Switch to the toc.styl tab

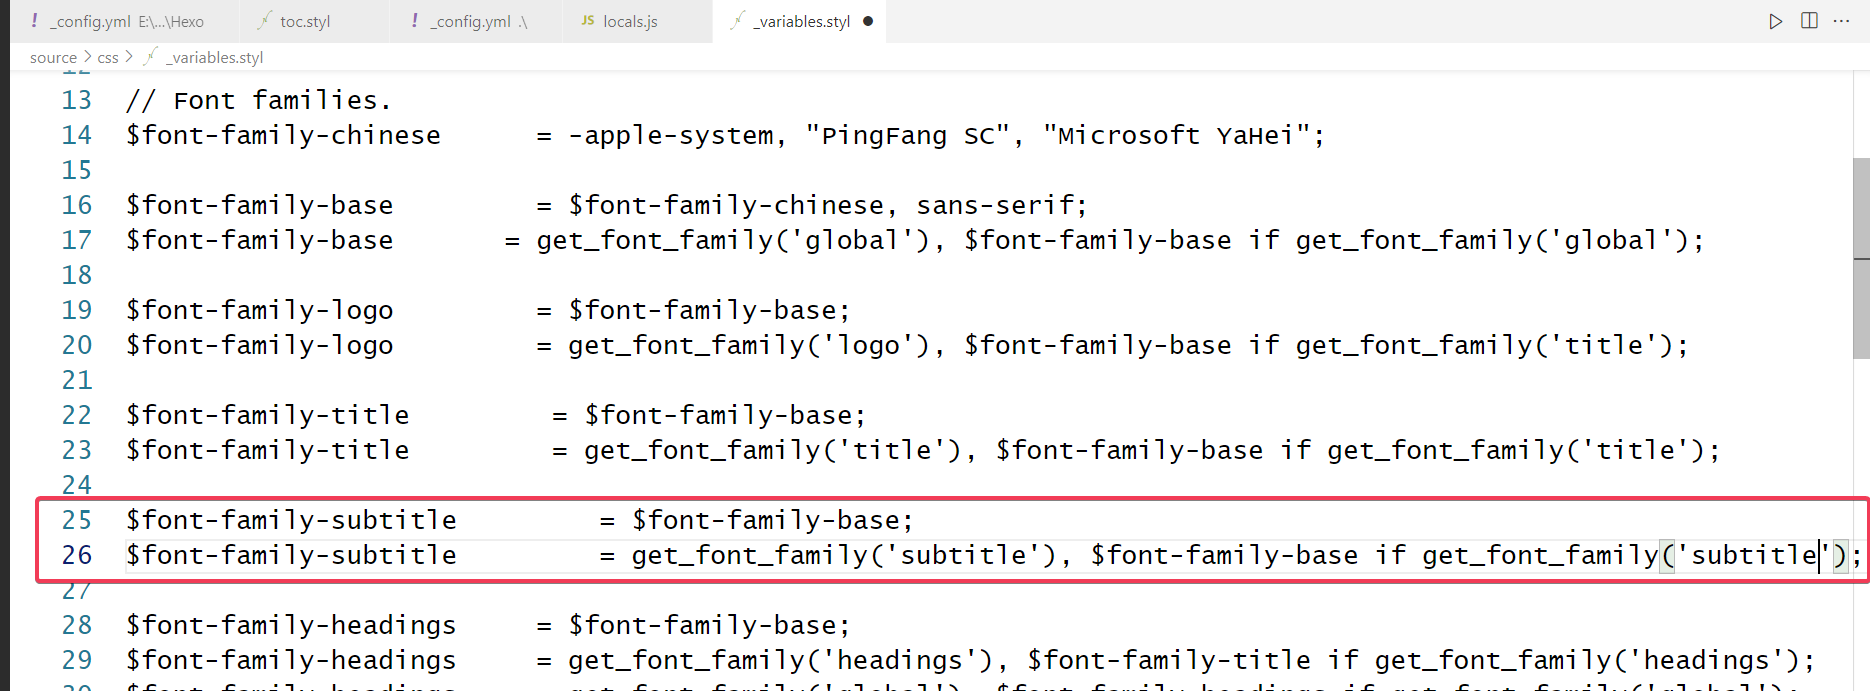[x=304, y=21]
